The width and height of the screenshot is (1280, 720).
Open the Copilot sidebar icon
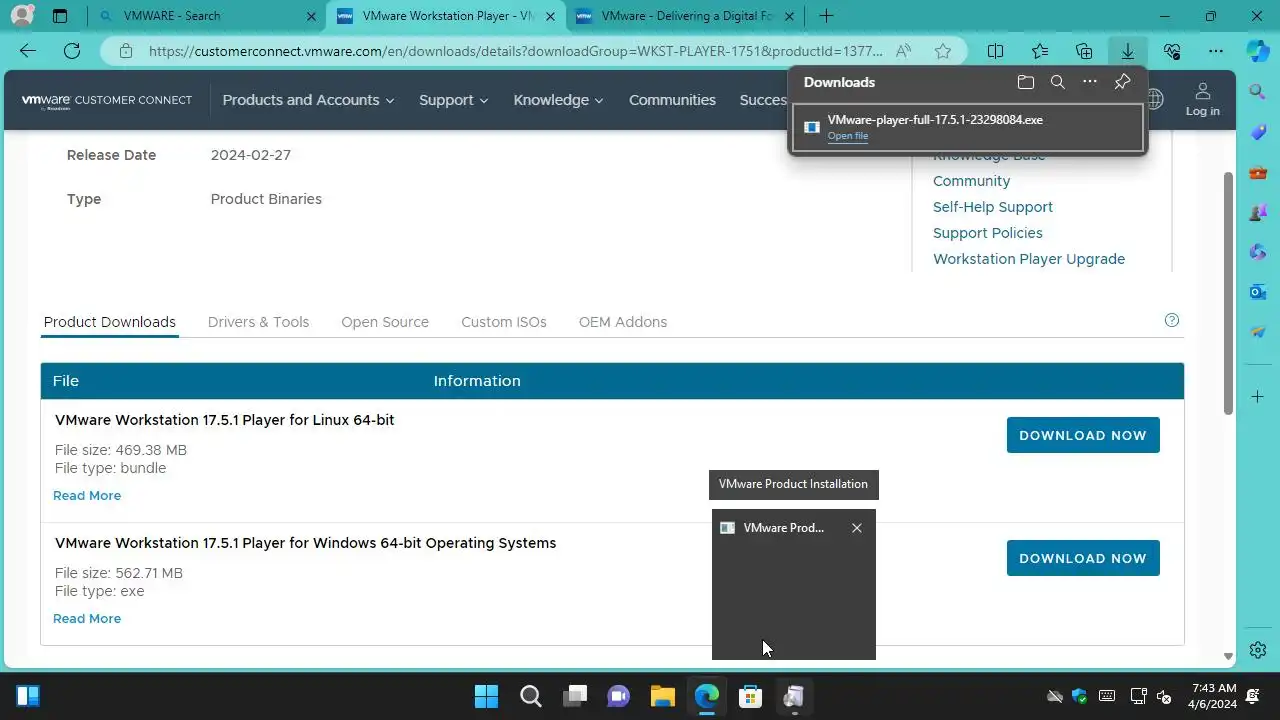pyautogui.click(x=1258, y=50)
